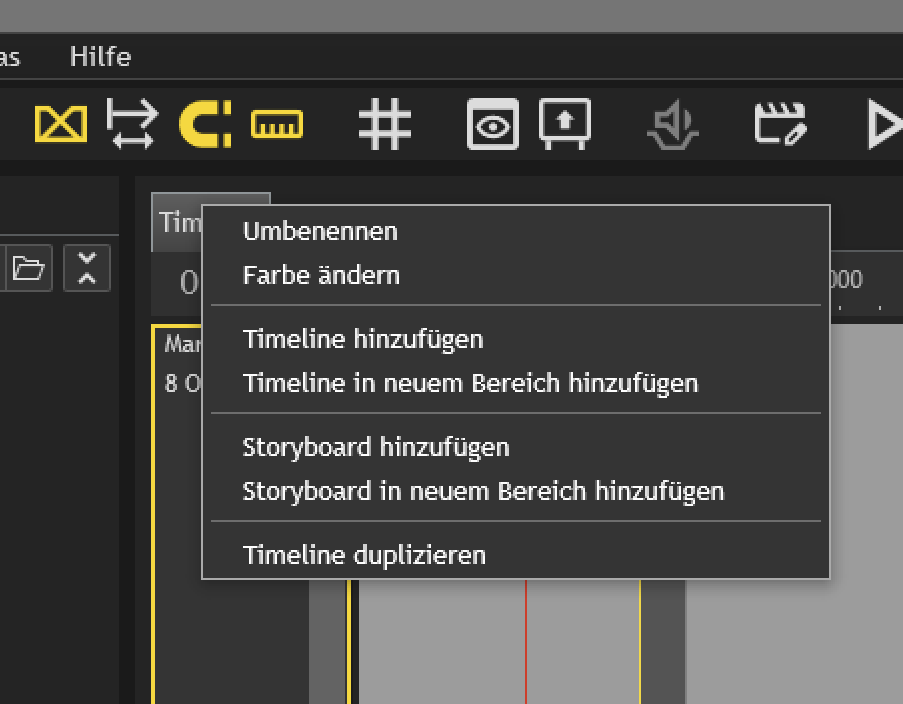
Task: Choose Timeline duplizieren
Action: pyautogui.click(x=365, y=555)
